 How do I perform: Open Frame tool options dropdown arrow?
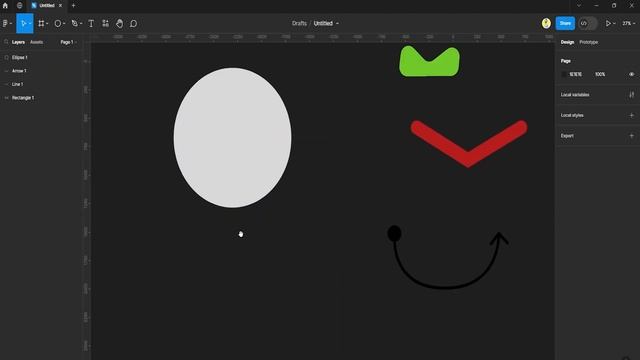pyautogui.click(x=47, y=24)
